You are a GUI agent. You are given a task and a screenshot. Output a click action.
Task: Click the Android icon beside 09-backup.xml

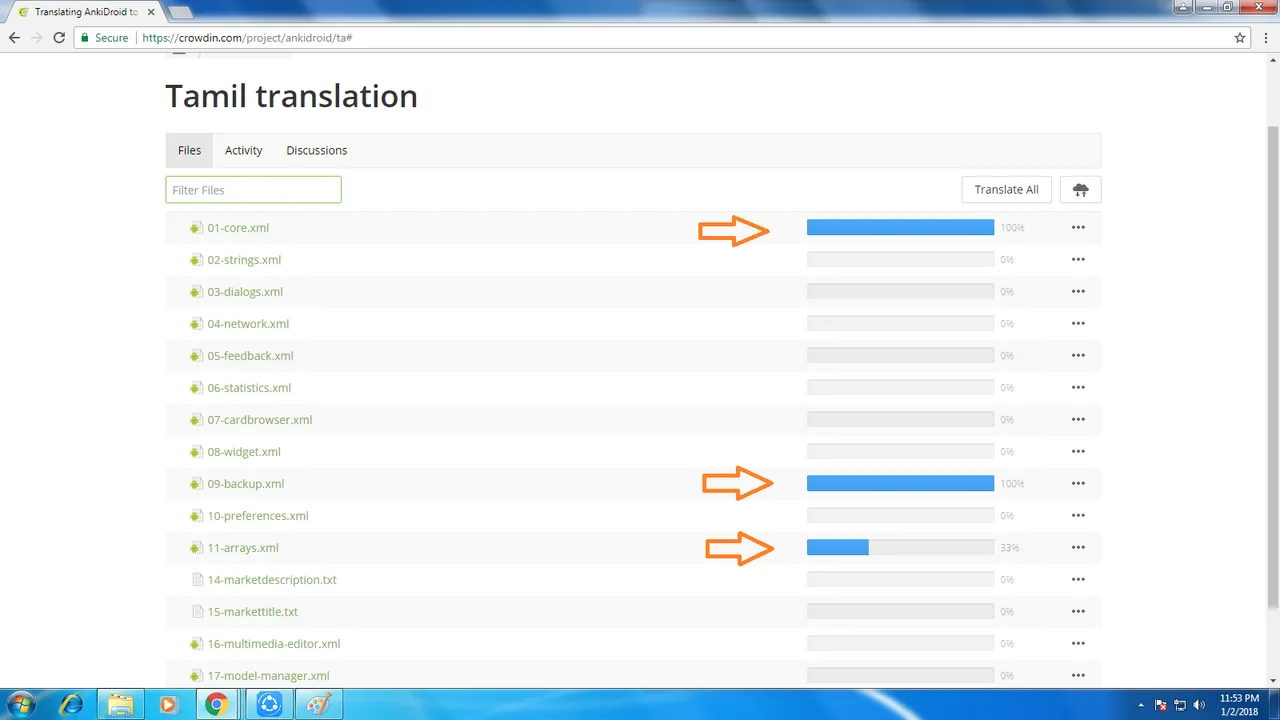click(196, 484)
